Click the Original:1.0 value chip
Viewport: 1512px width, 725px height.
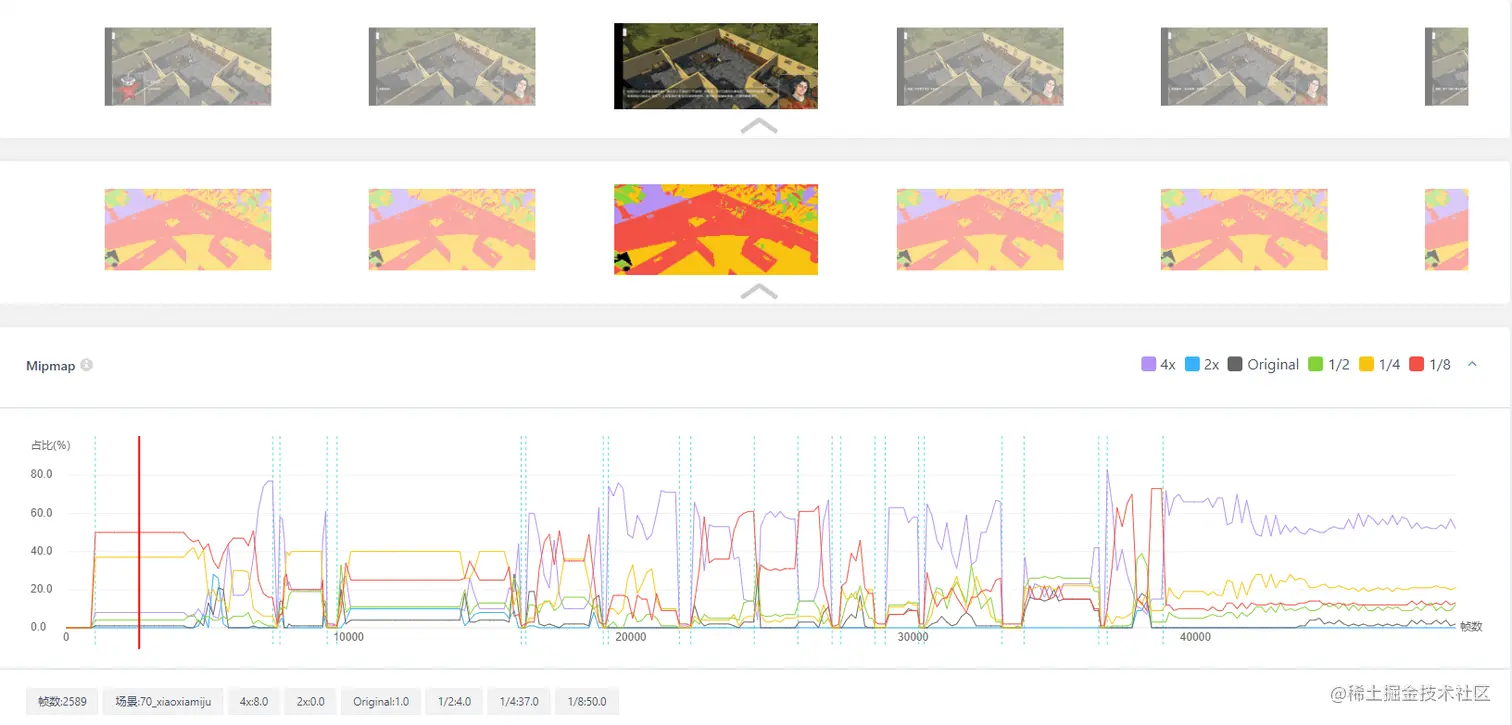coord(381,702)
